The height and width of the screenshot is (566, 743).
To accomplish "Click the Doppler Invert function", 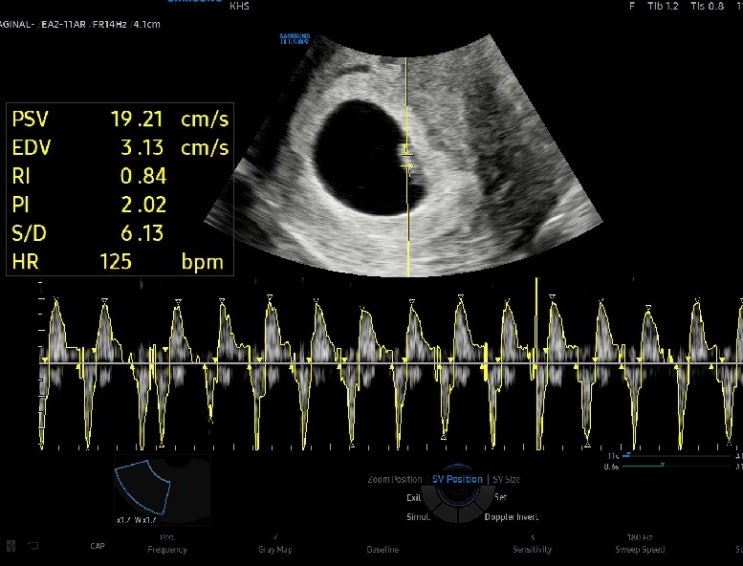I will [x=511, y=517].
